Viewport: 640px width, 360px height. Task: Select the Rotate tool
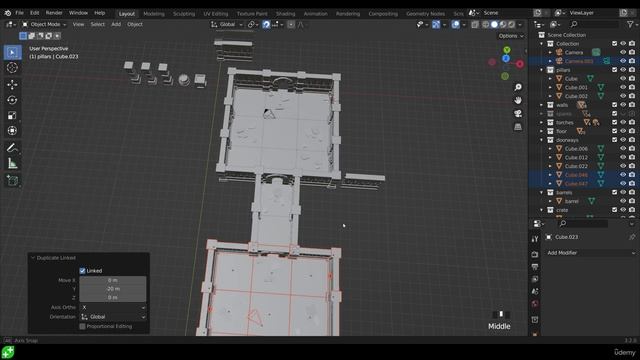point(12,100)
